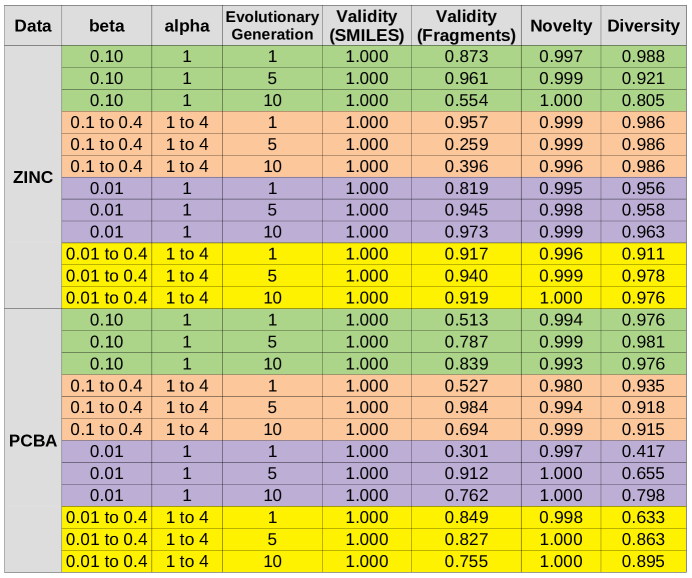The width and height of the screenshot is (692, 578).
Task: Select fragment validity value 0.873
Action: click(x=466, y=56)
